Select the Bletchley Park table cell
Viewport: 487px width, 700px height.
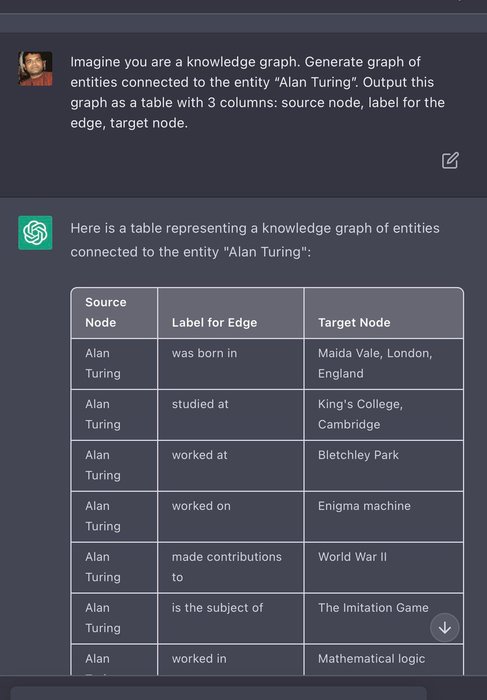pyautogui.click(x=384, y=466)
